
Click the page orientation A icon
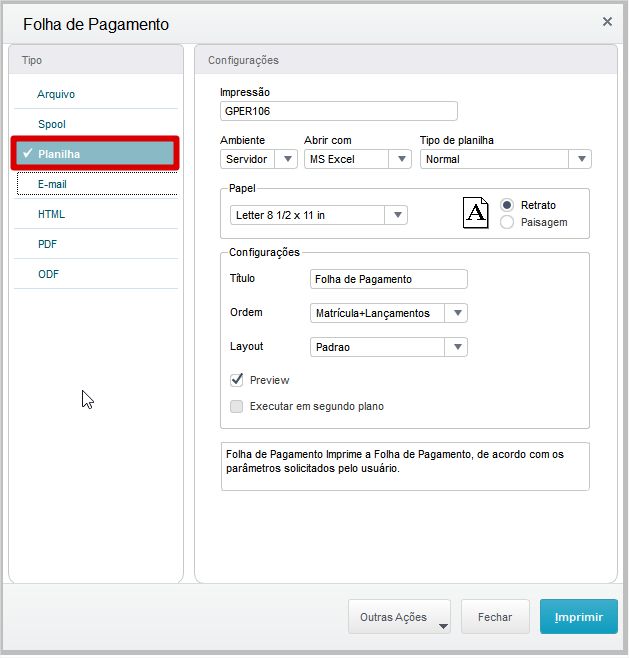pos(475,213)
